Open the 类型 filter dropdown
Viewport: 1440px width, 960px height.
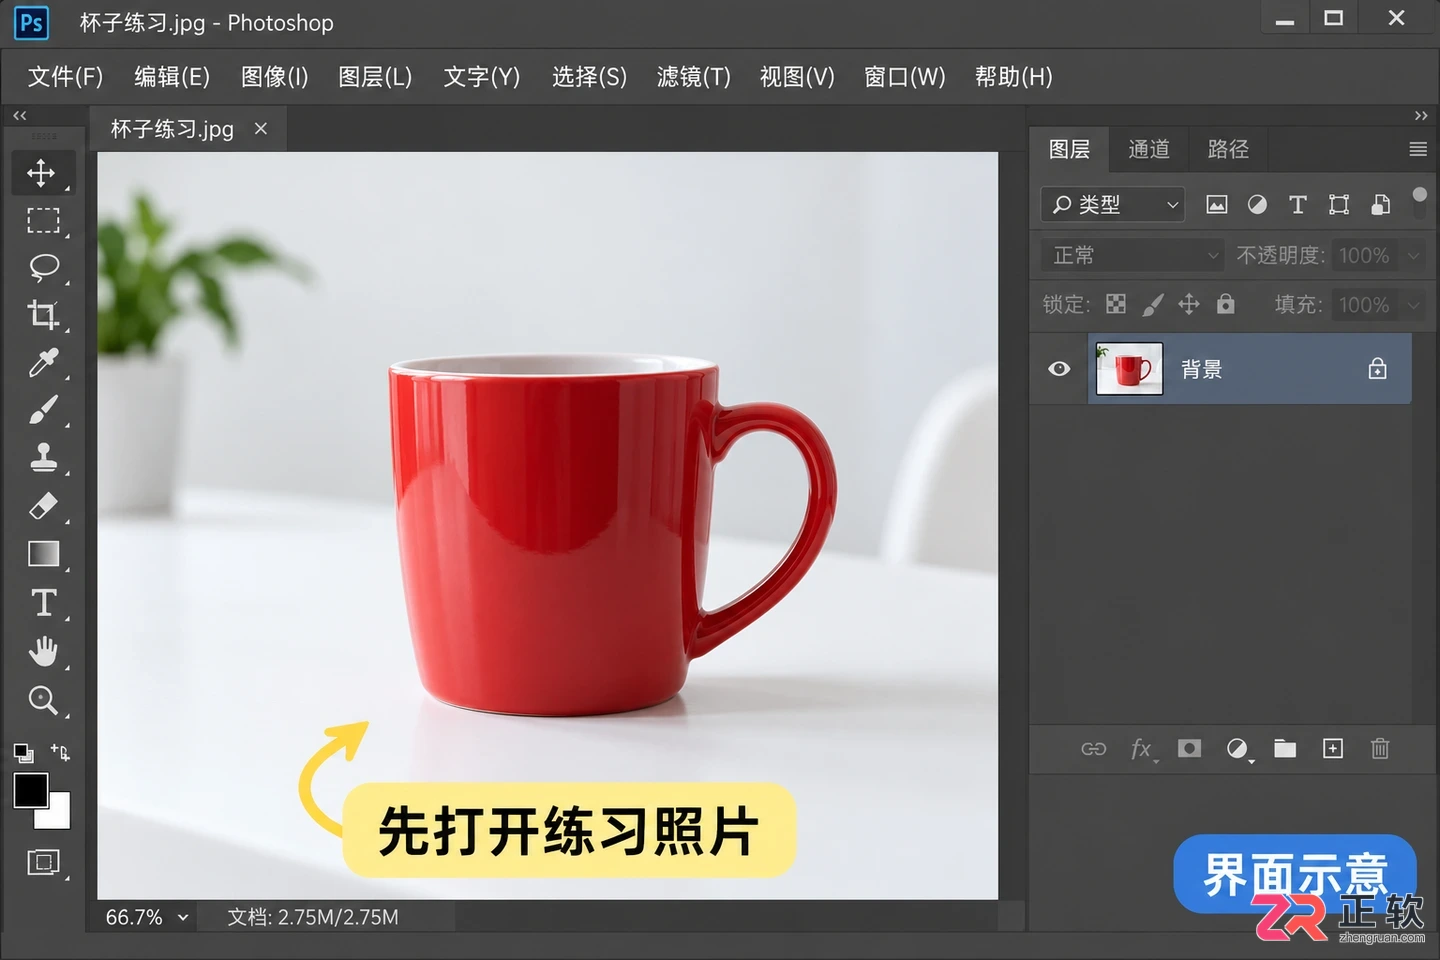pyautogui.click(x=1113, y=205)
